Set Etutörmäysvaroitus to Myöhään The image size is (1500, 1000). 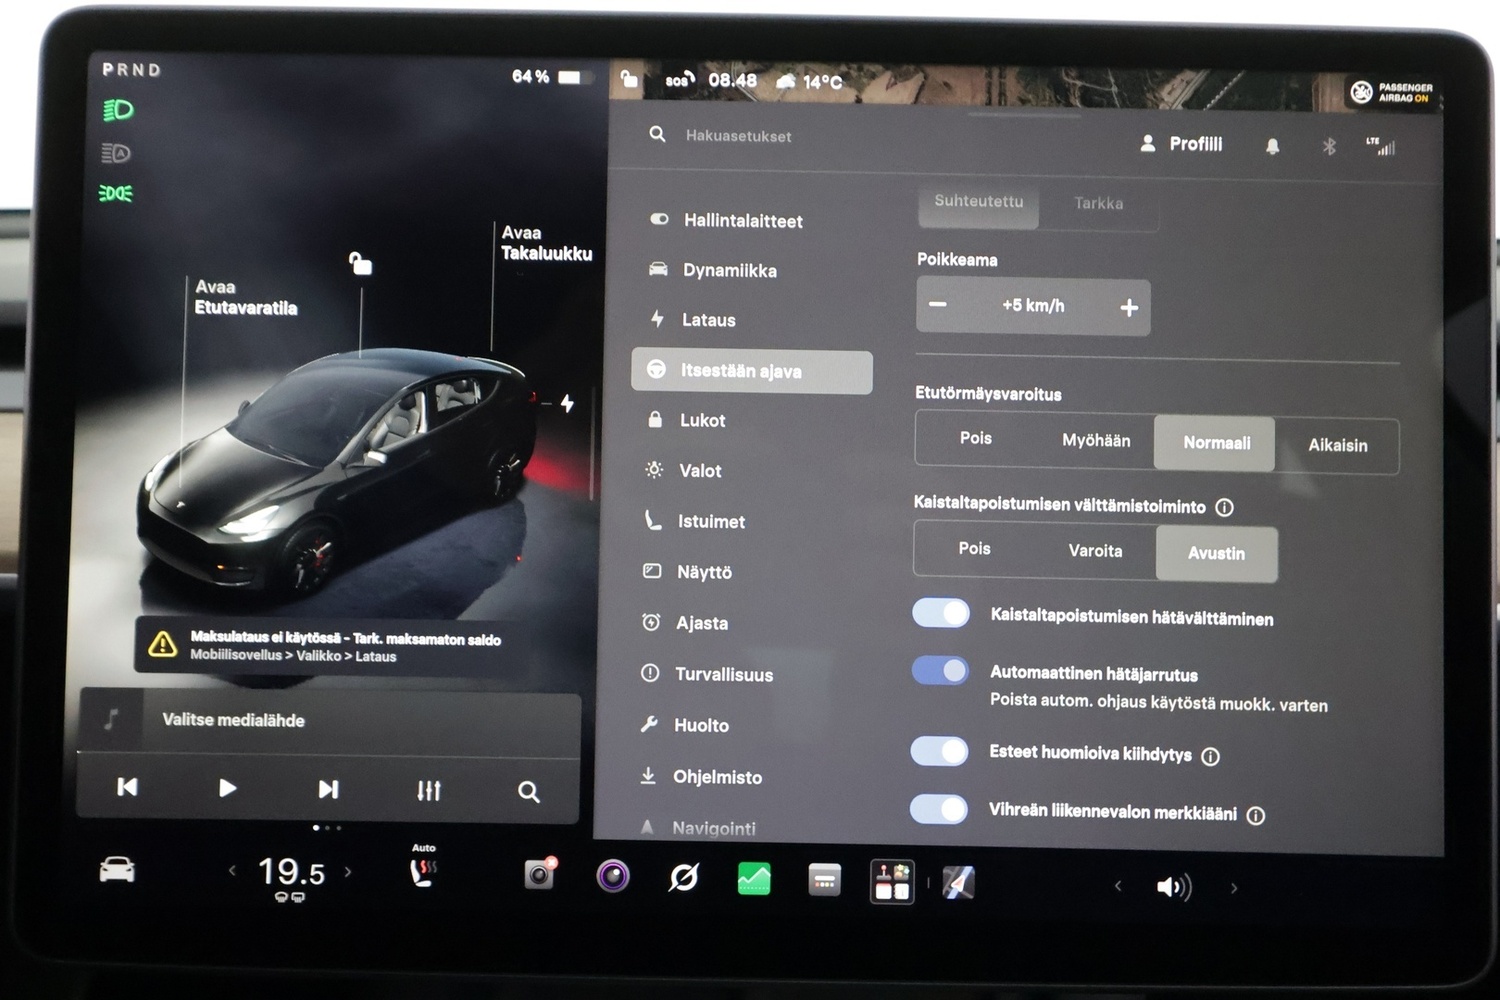tap(1096, 440)
